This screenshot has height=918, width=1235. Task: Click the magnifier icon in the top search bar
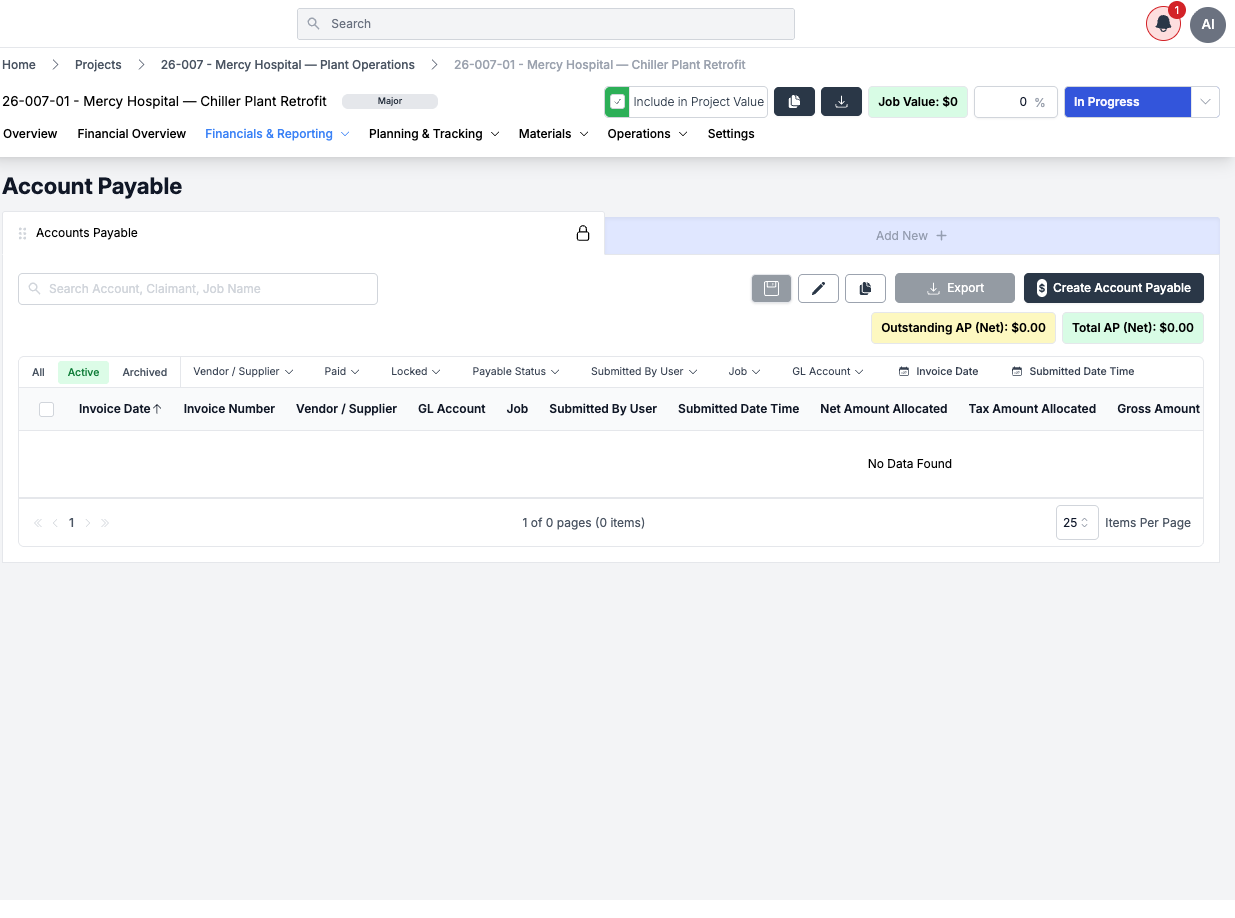pyautogui.click(x=314, y=24)
